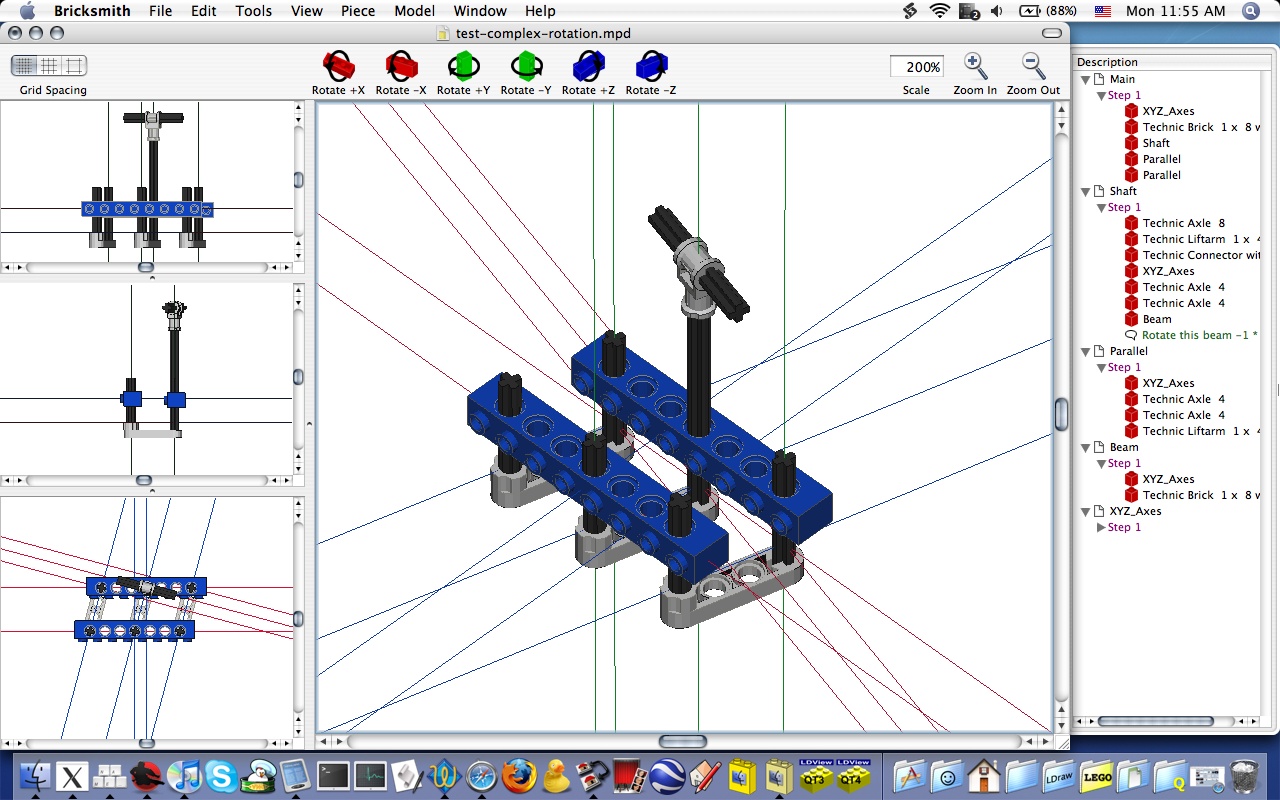Collapse the Main model in the outline

1085,79
